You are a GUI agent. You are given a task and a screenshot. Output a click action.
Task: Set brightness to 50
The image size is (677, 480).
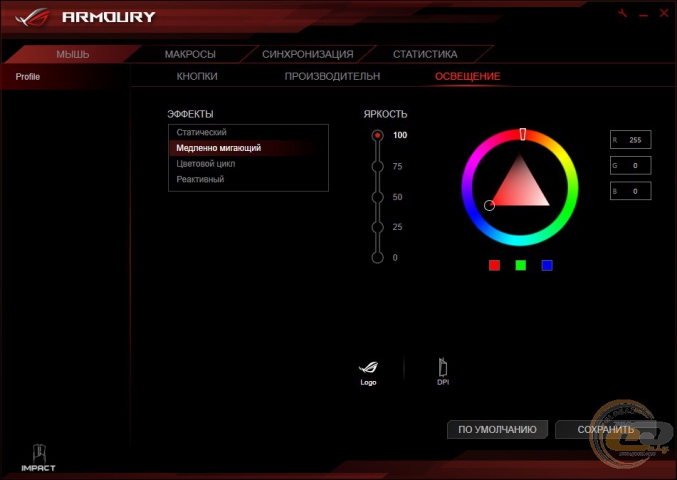coord(377,197)
